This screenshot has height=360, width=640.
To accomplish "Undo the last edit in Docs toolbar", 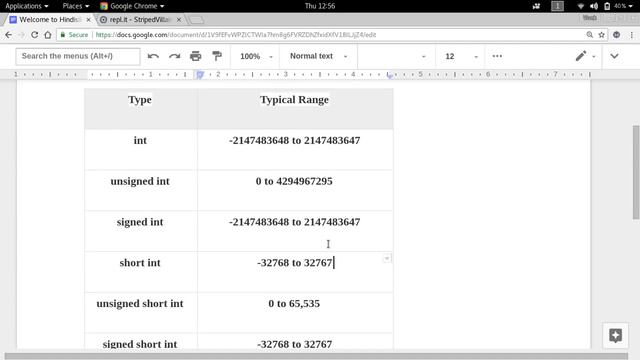I will click(x=153, y=56).
